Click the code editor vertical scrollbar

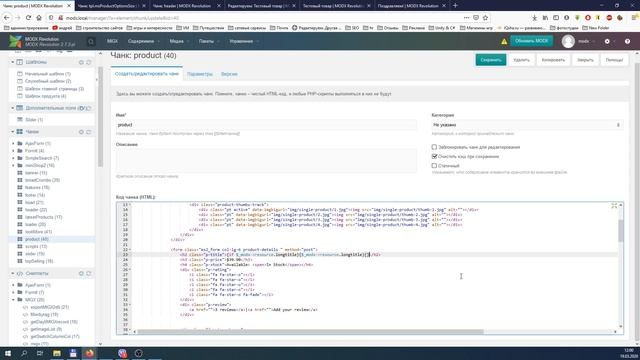621,231
